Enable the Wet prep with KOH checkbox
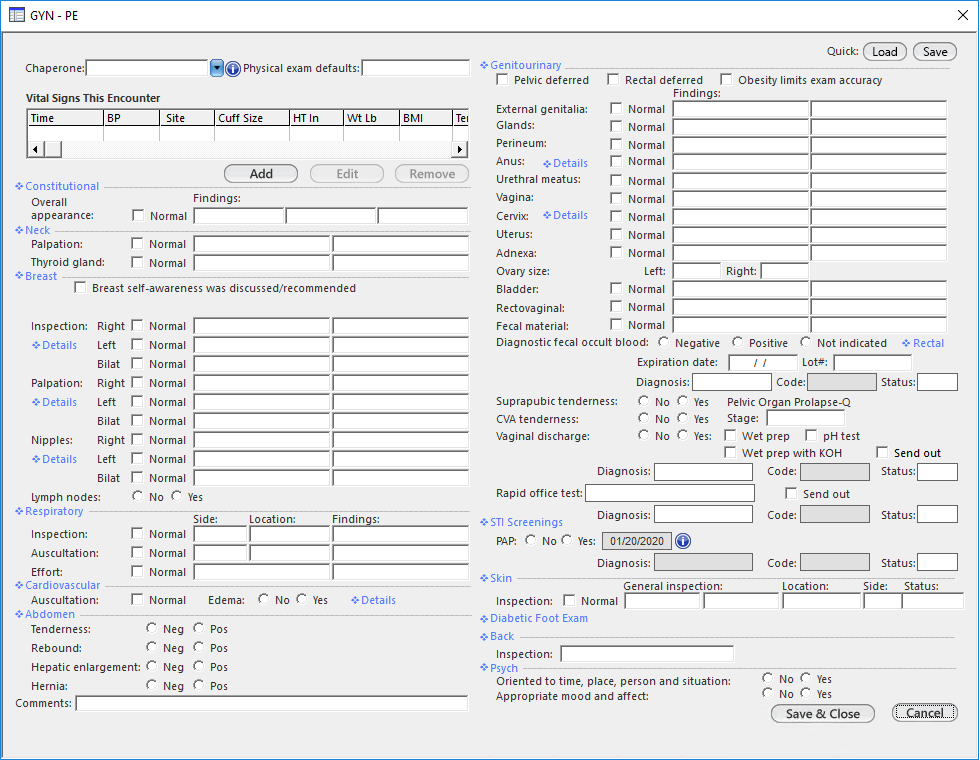Viewport: 980px width, 760px height. click(729, 452)
